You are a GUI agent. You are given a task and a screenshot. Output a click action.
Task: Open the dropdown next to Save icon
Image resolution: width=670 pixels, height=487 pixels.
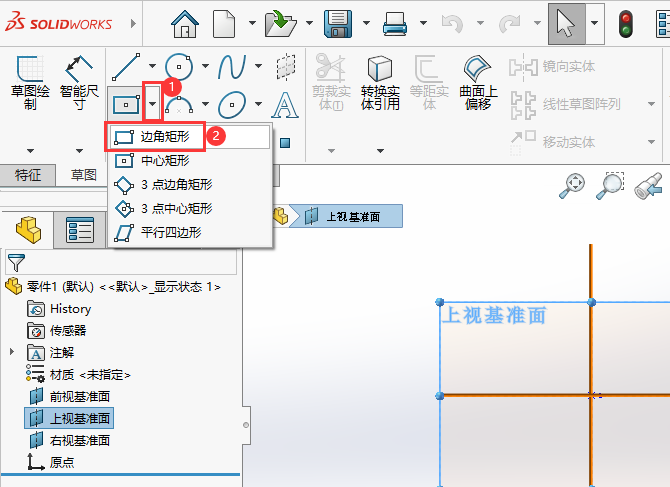point(367,23)
